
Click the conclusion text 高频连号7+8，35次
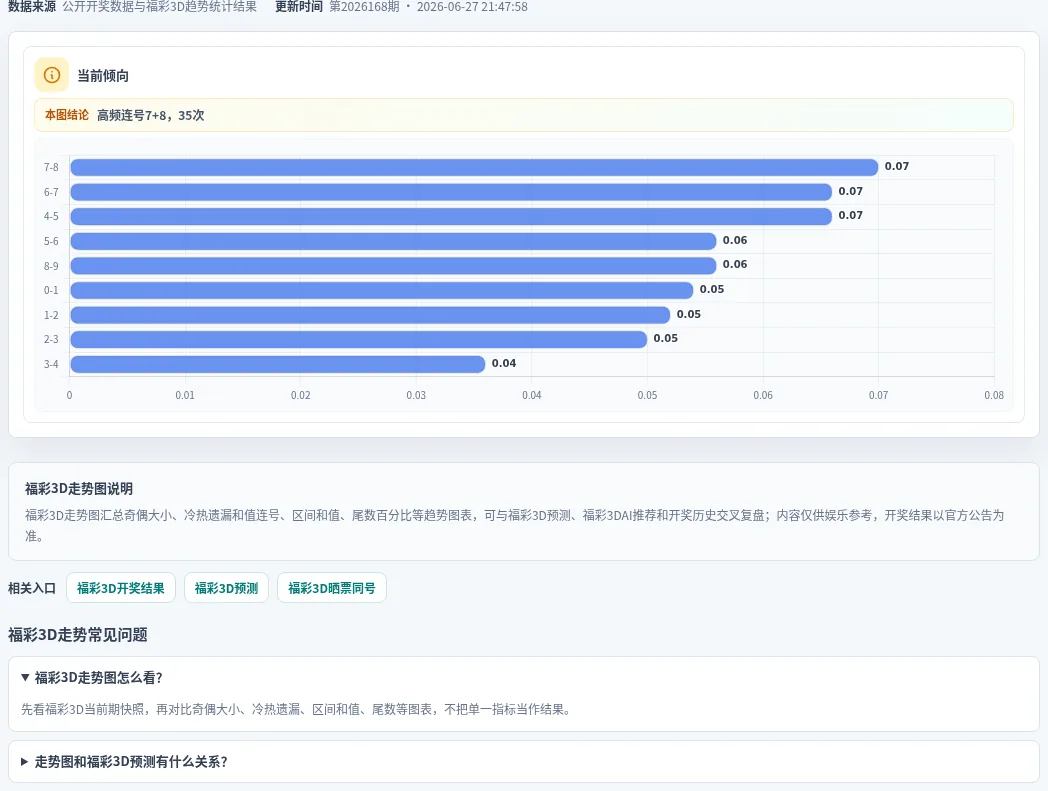pos(150,115)
